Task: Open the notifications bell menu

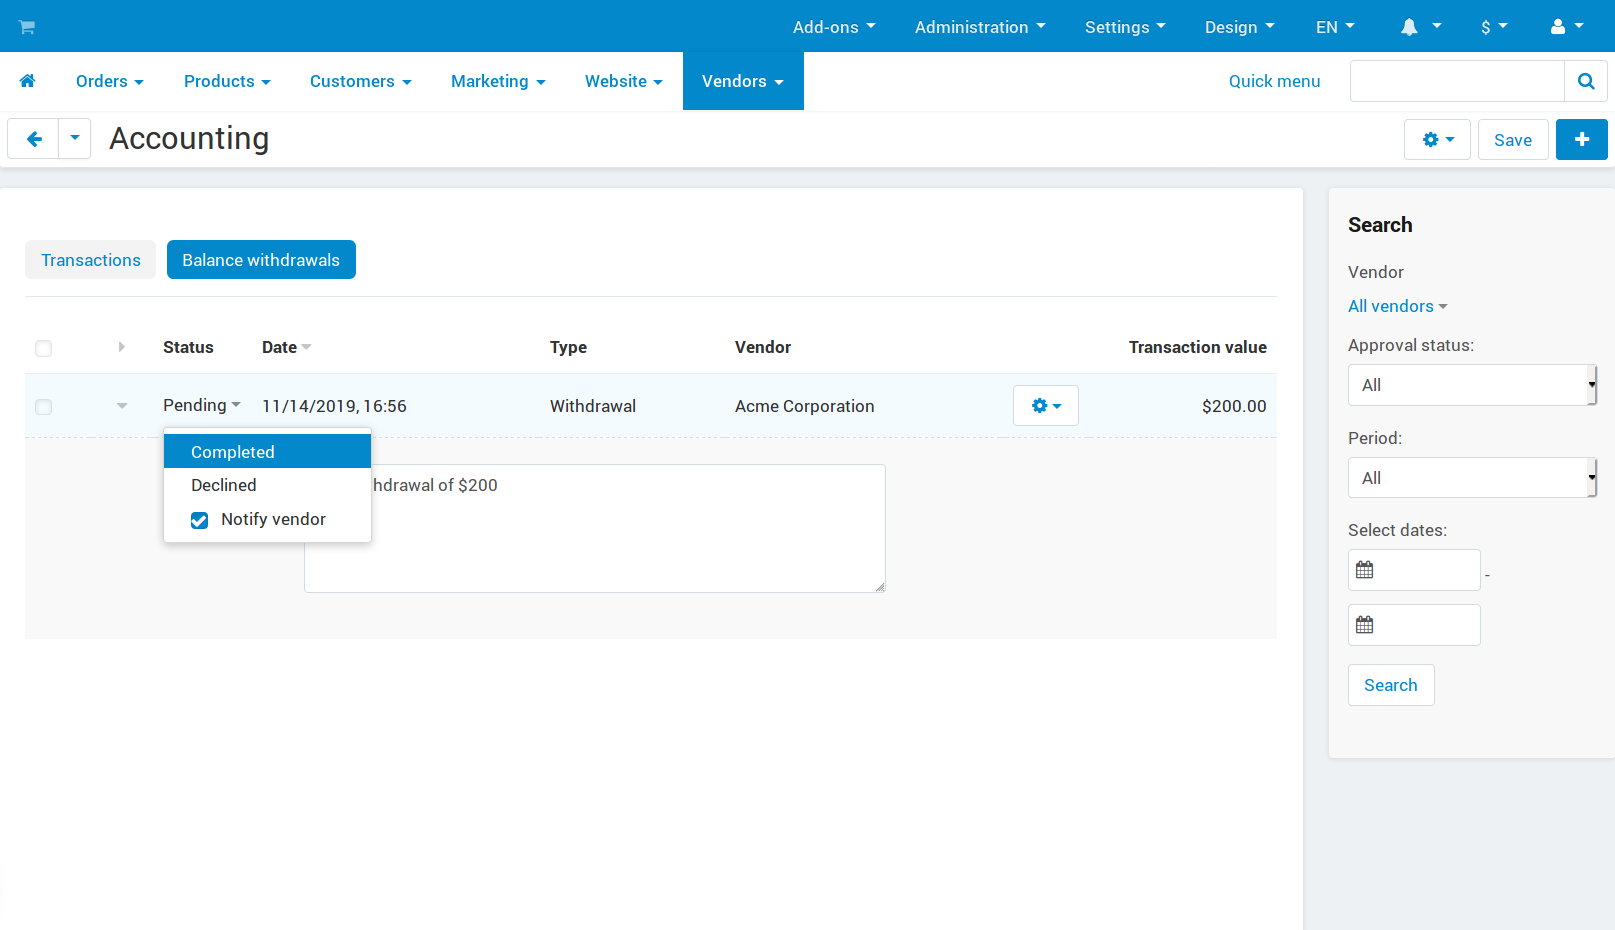Action: [x=1420, y=27]
